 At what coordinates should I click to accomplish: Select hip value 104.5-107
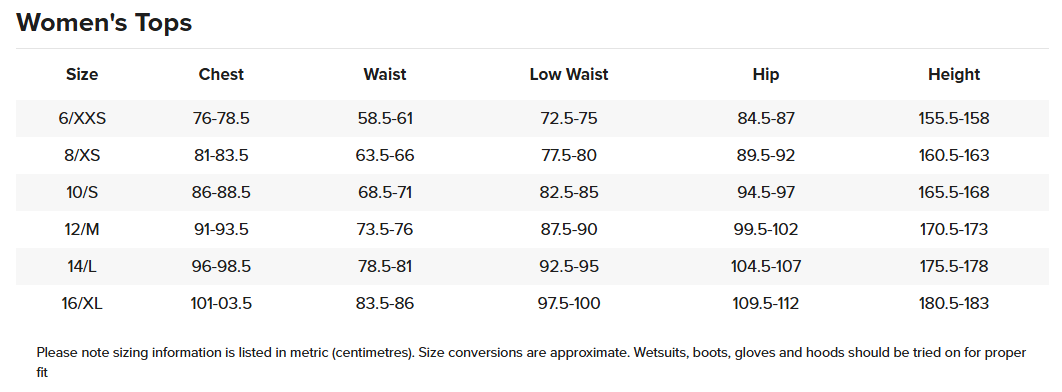pos(766,267)
